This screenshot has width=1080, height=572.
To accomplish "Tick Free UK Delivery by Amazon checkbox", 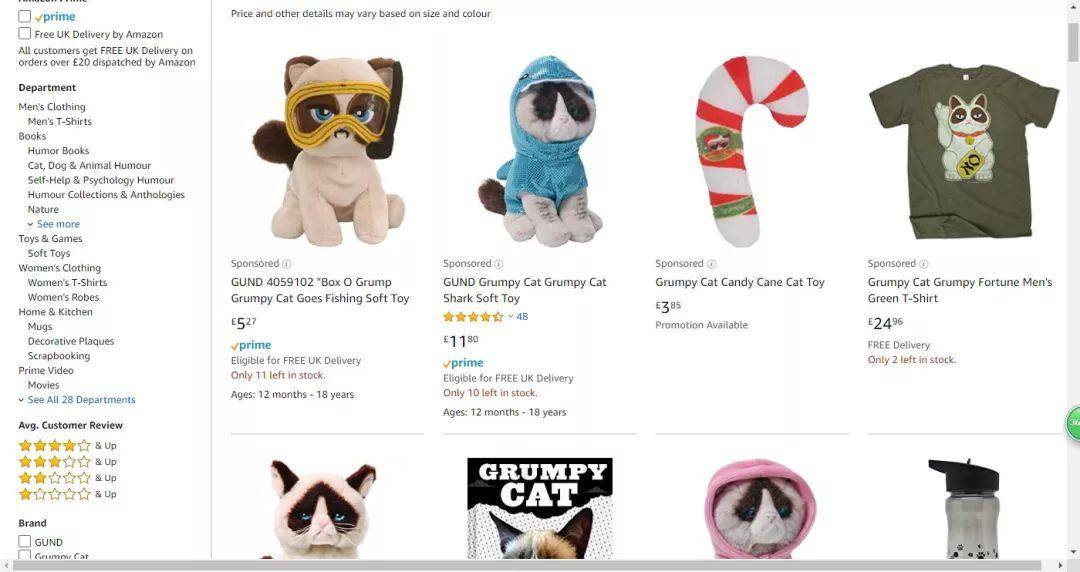I will click(25, 34).
